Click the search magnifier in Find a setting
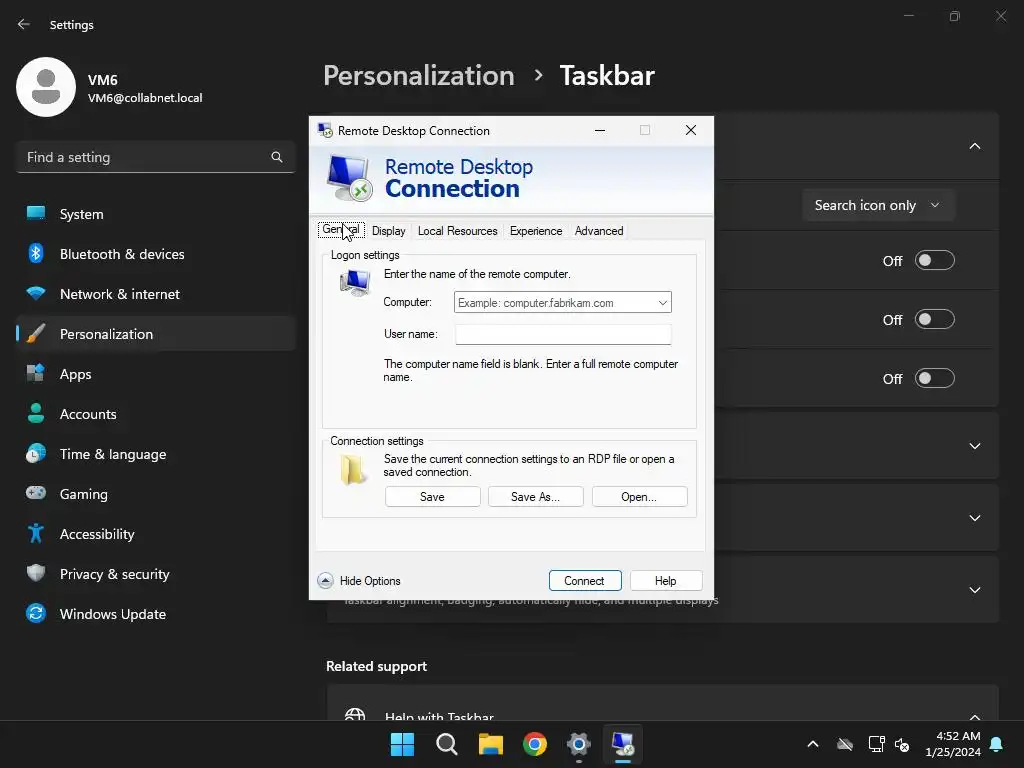The width and height of the screenshot is (1024, 768). click(x=277, y=157)
